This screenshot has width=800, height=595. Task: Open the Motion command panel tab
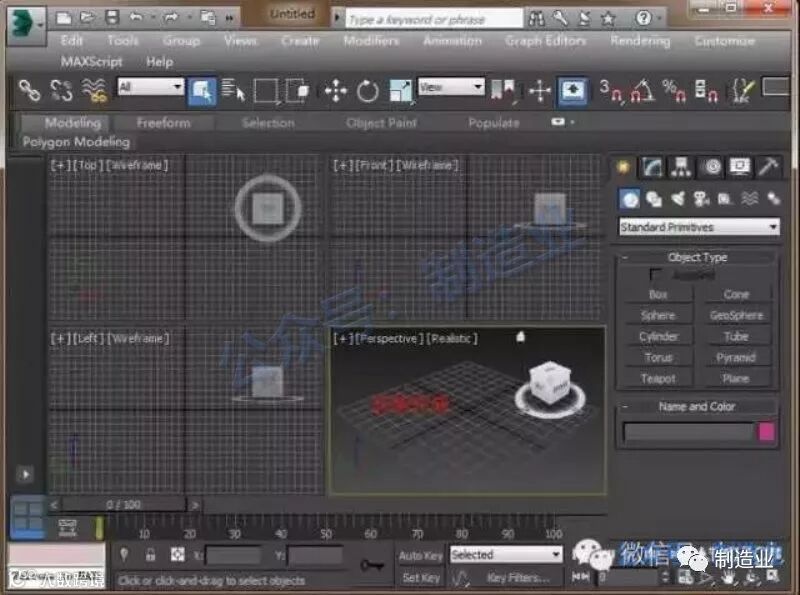click(x=711, y=166)
